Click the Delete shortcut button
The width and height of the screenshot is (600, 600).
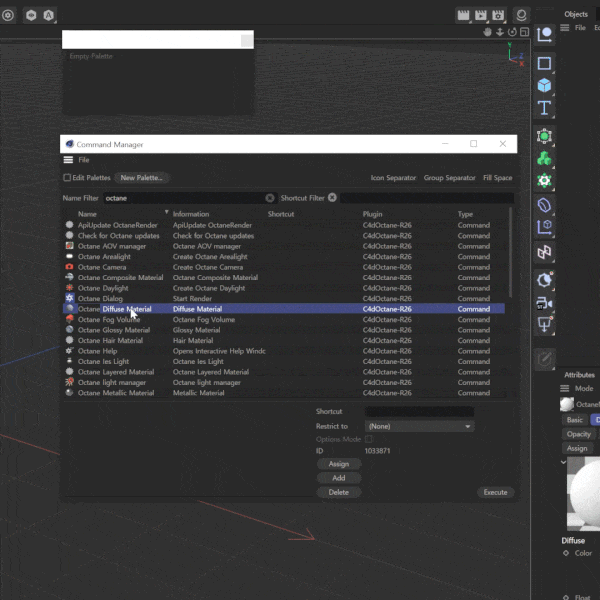tap(339, 492)
